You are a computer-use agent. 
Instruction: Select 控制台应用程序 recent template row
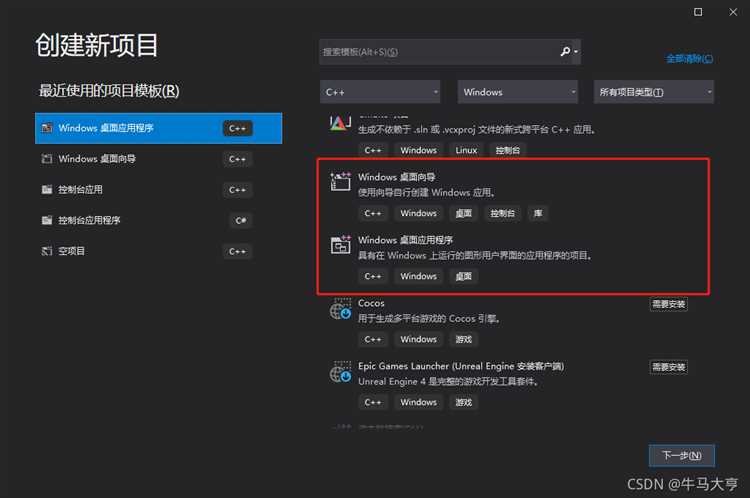point(158,220)
